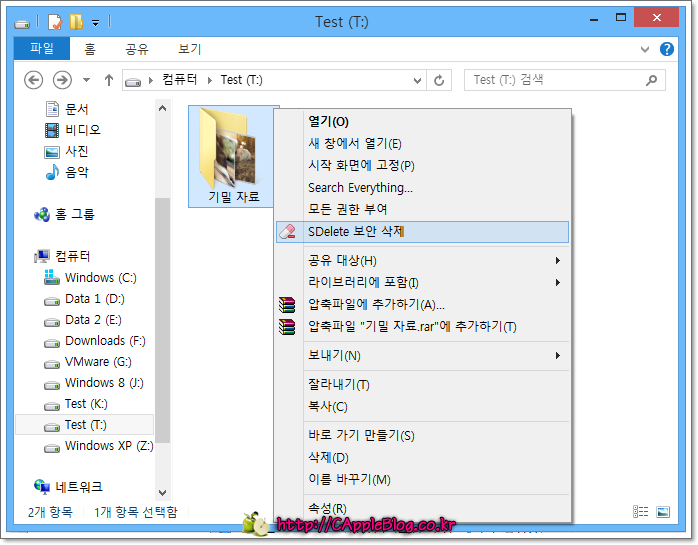Choose 속성(R) from the context menu
The image size is (698, 545).
coord(422,508)
